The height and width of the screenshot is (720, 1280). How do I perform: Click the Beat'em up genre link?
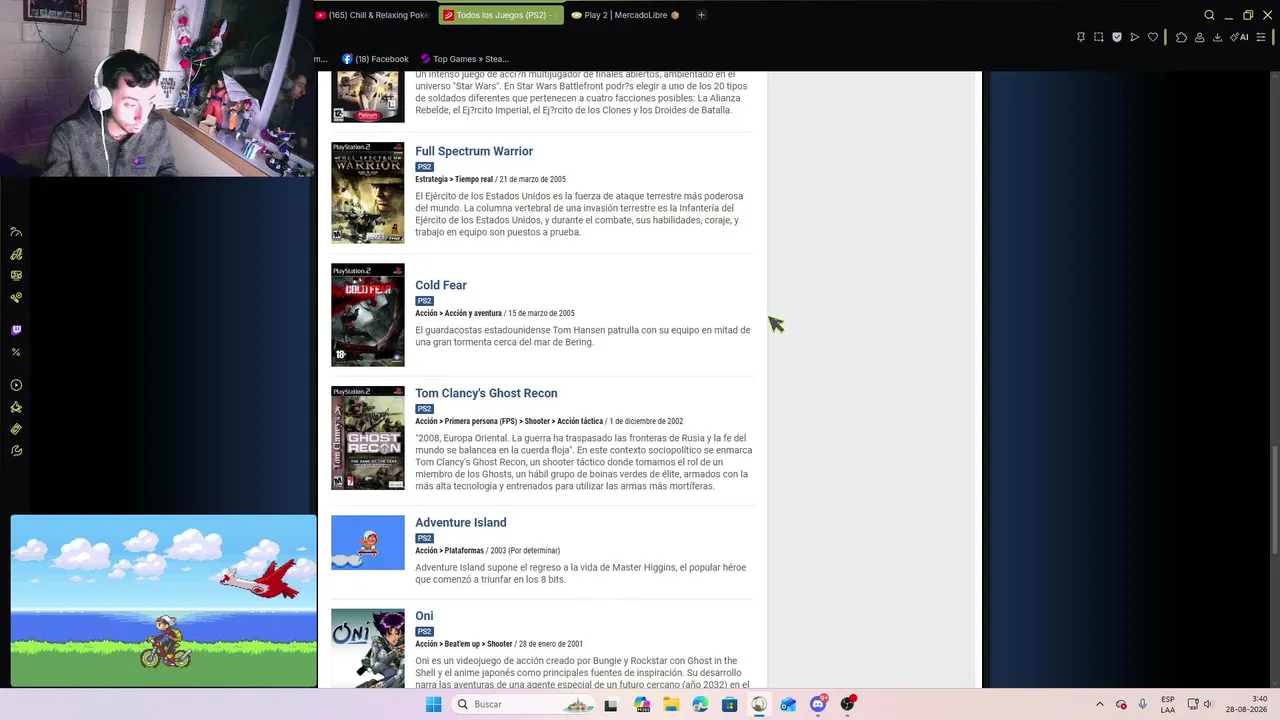pyautogui.click(x=462, y=645)
